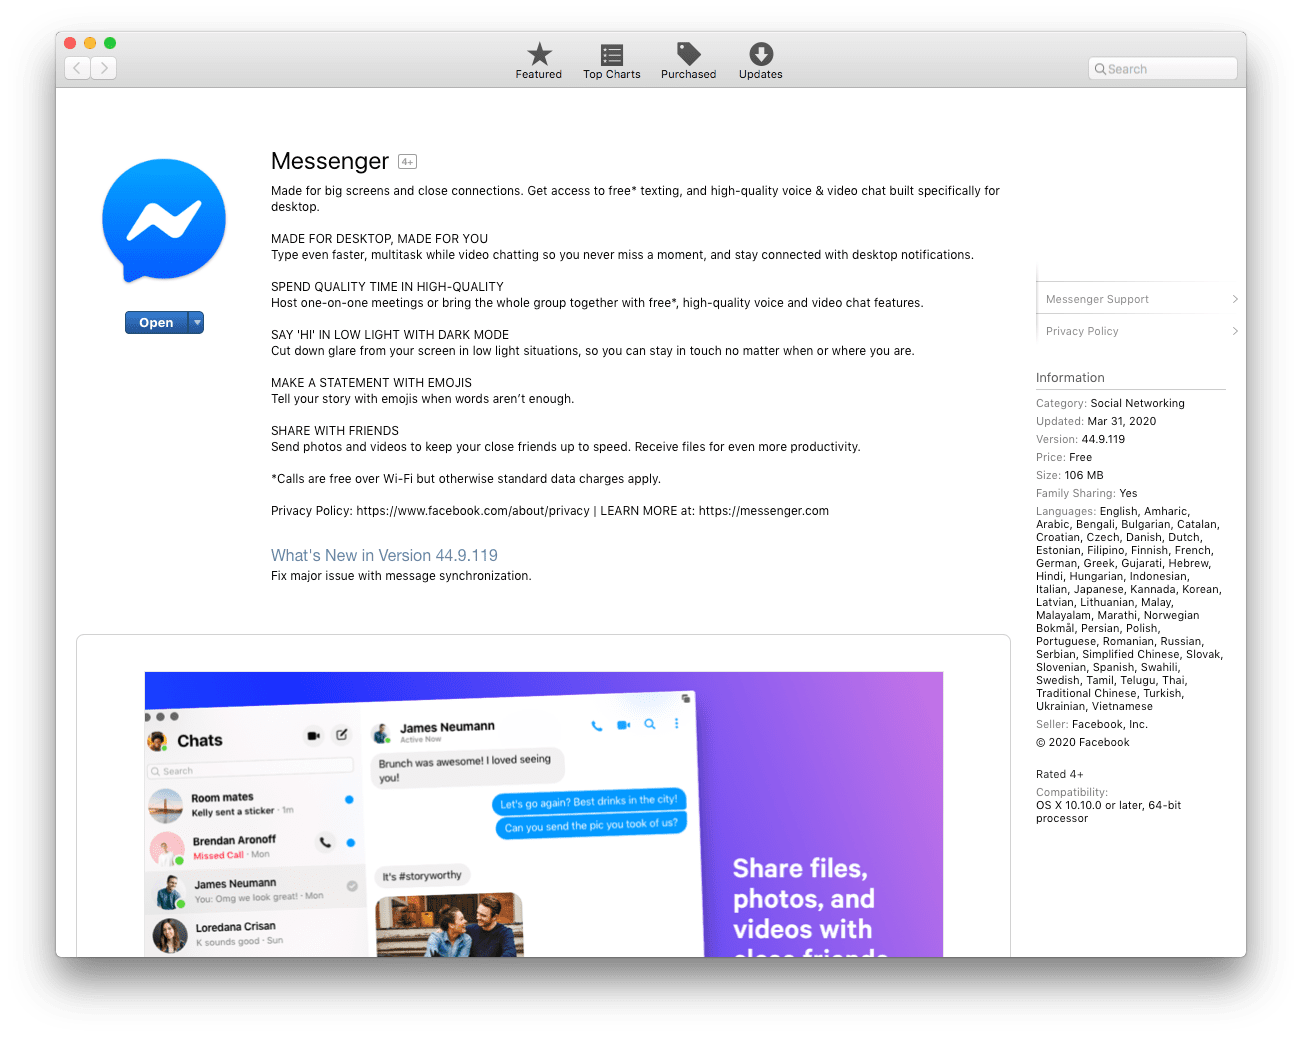
Task: Click the Price Free row
Action: pyautogui.click(x=1064, y=457)
